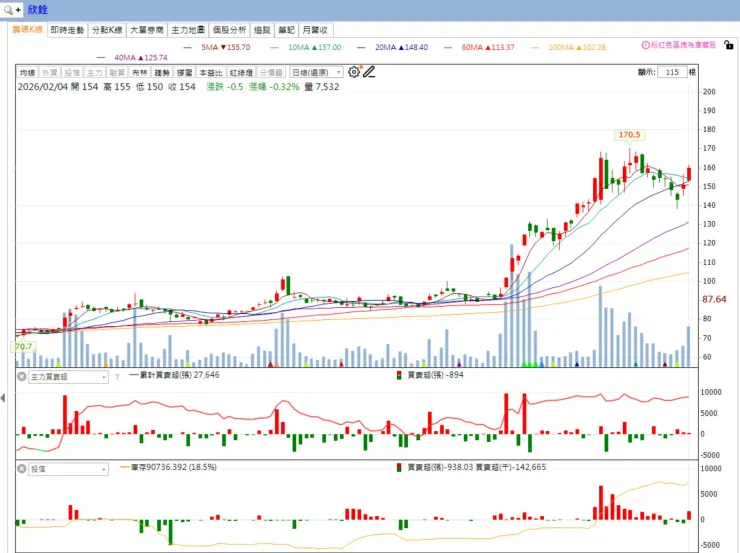Toggle the 均線 moving average overlay
This screenshot has width=740, height=553.
[27, 73]
